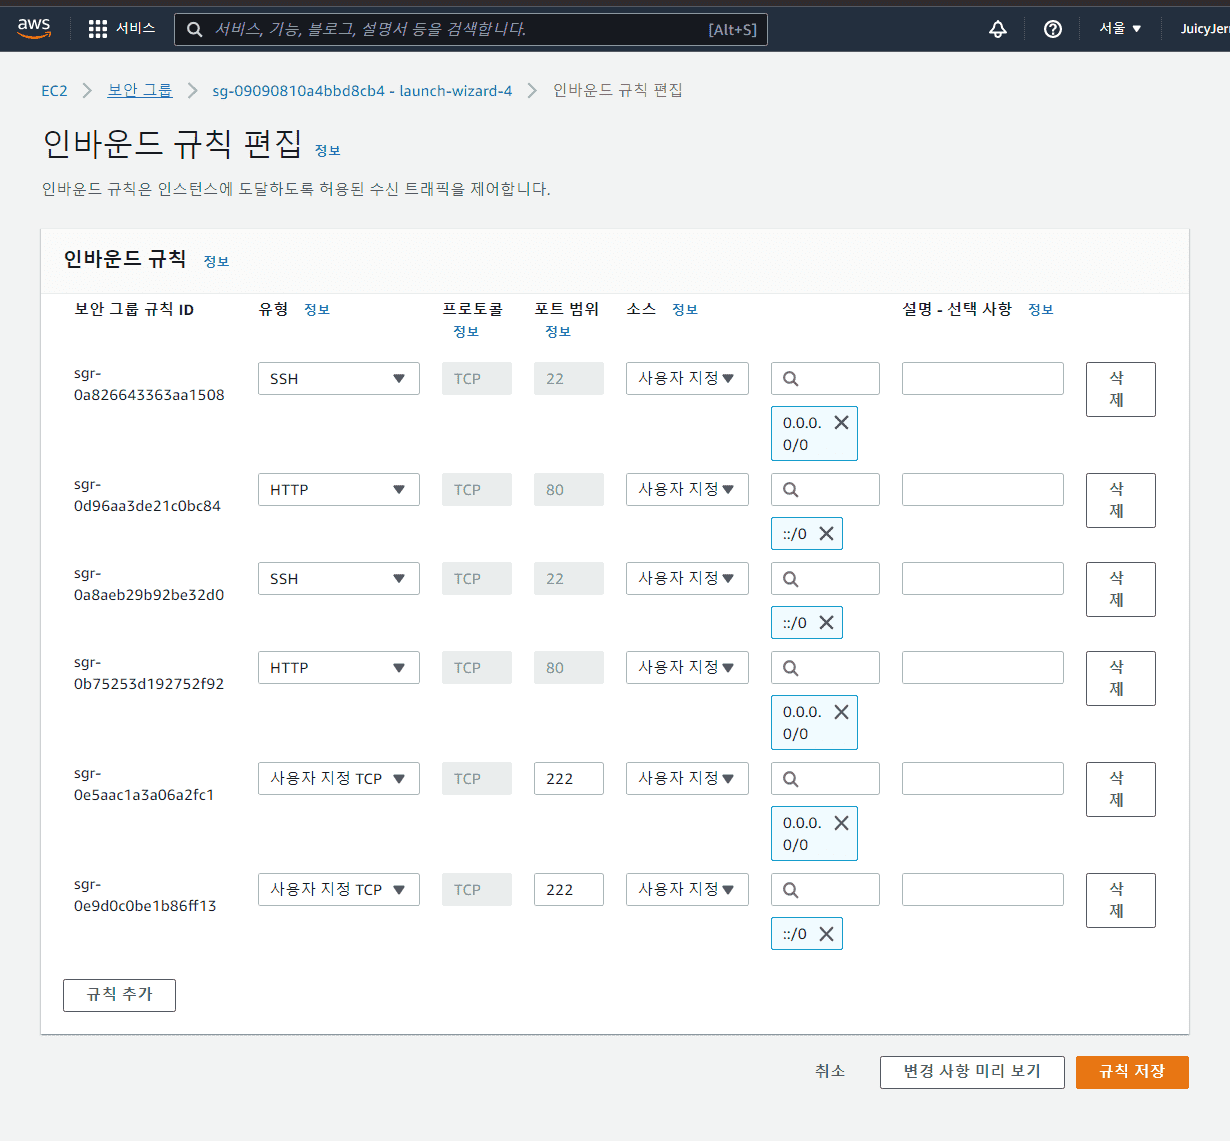Focus description field for rule sgr-0d96aa3de21c0bc84
1230x1141 pixels.
coord(983,490)
